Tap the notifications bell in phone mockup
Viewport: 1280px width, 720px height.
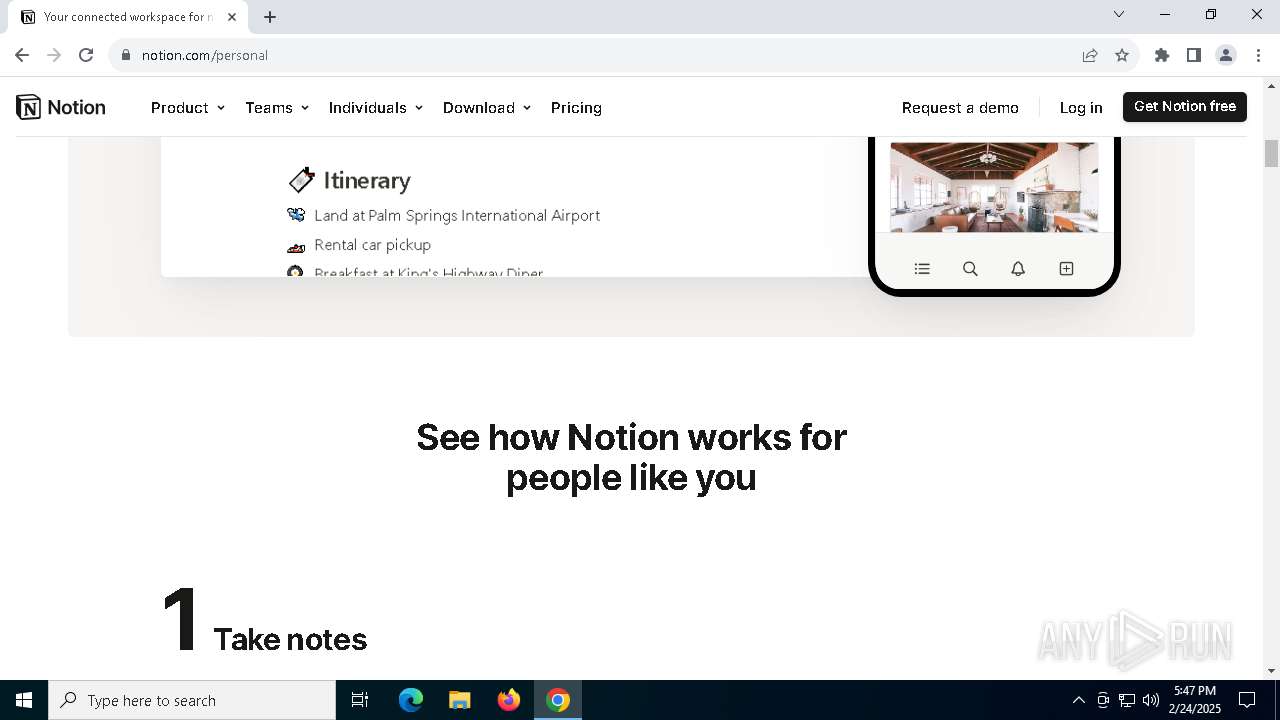click(x=1018, y=268)
